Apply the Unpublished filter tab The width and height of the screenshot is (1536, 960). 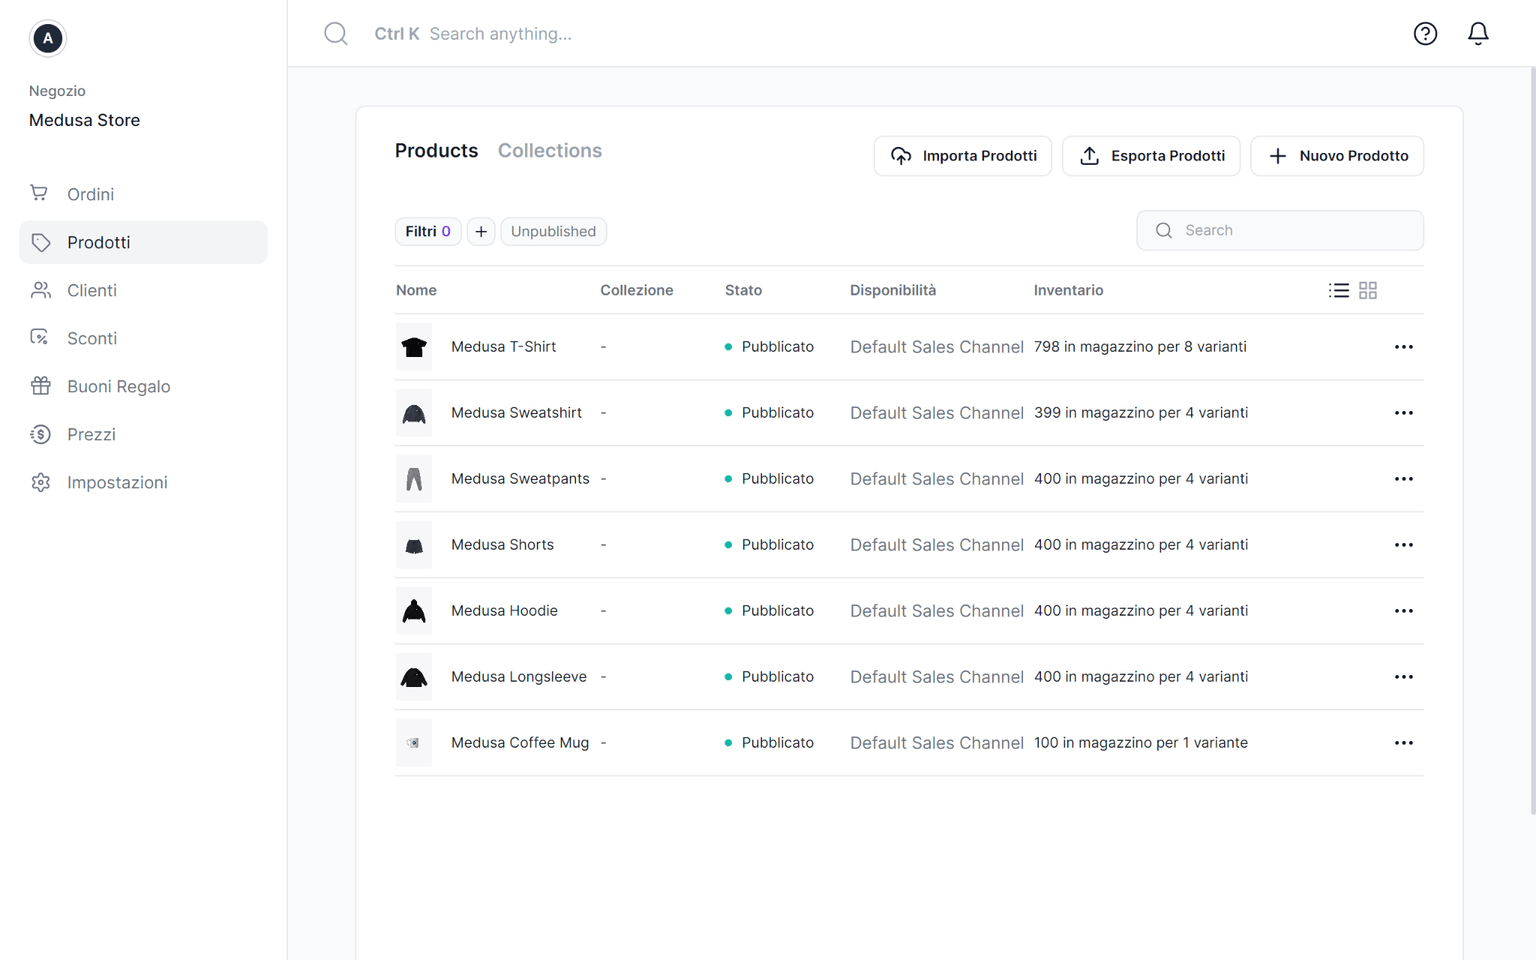click(553, 231)
